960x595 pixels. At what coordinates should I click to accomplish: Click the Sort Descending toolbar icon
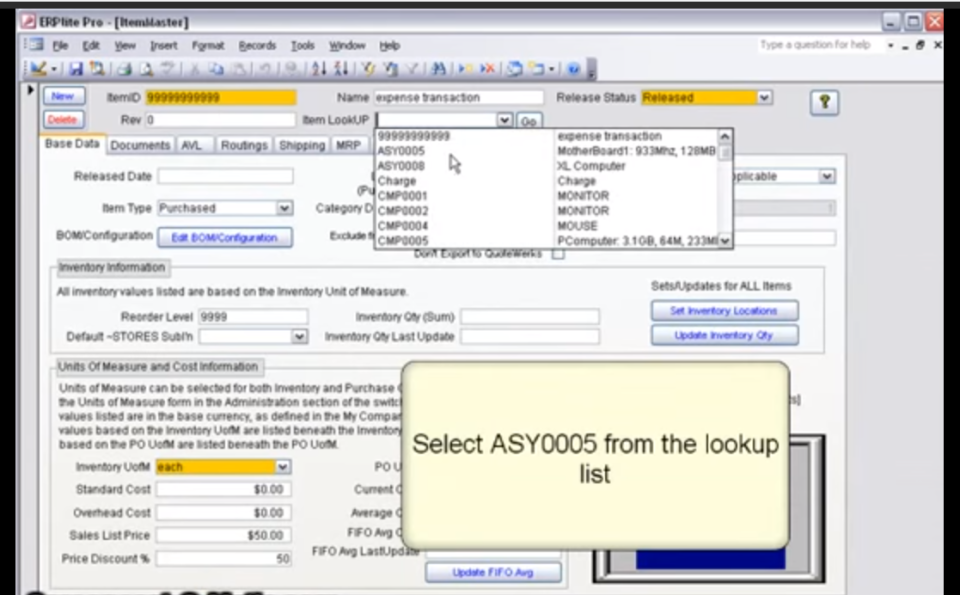click(x=340, y=69)
